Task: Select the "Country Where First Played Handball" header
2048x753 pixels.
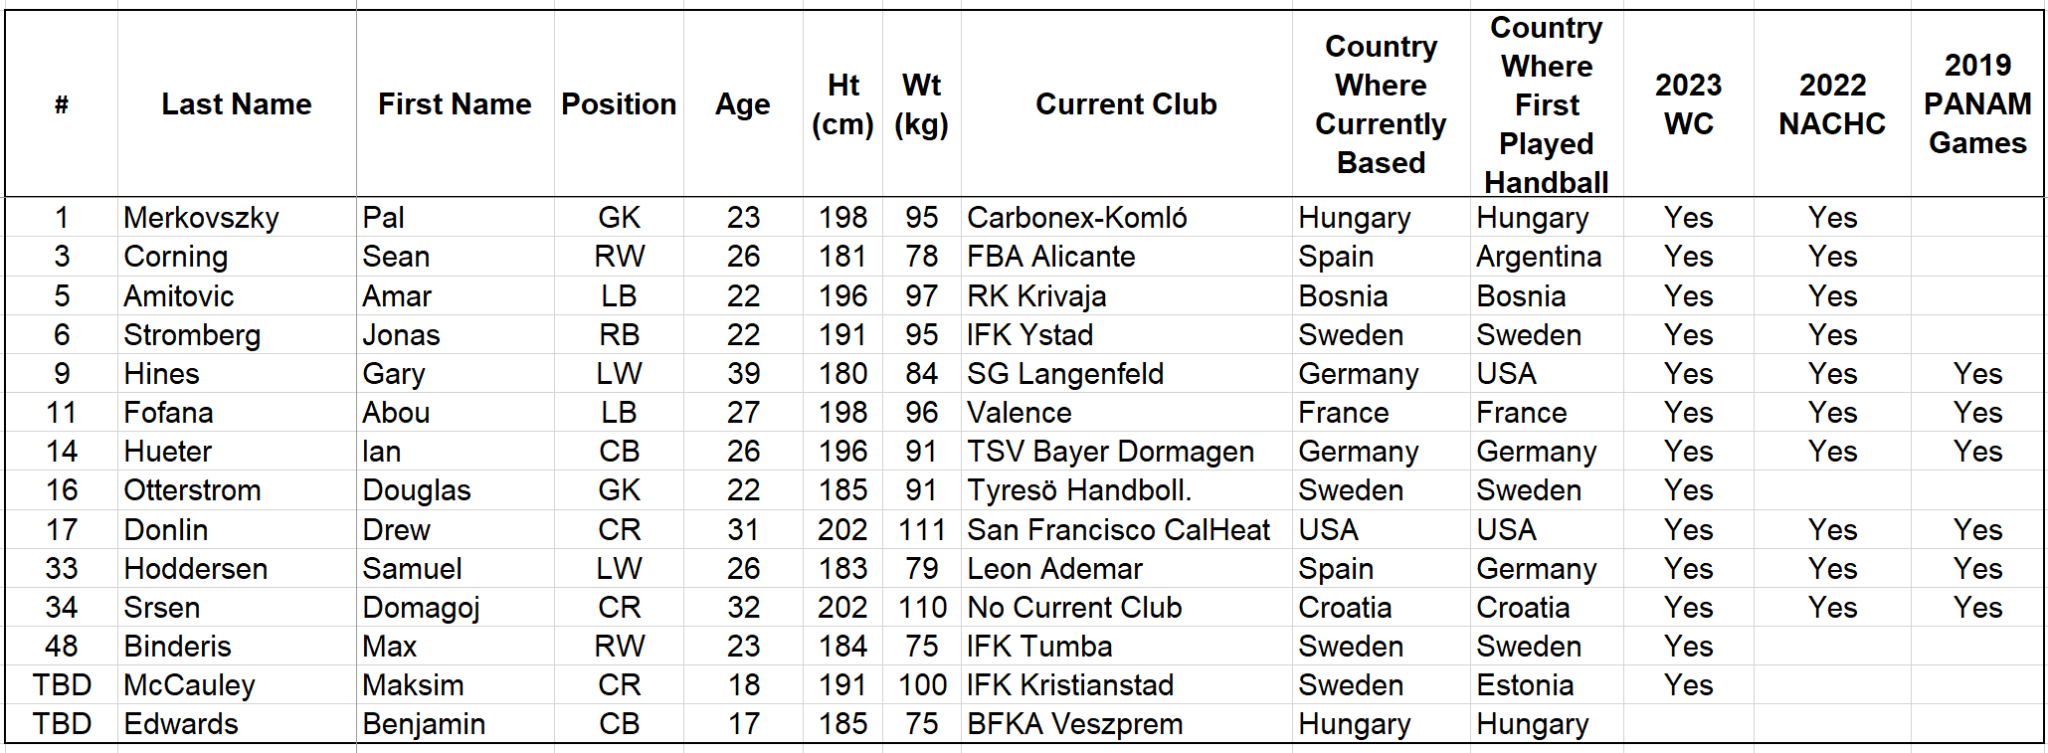Action: (x=1546, y=104)
